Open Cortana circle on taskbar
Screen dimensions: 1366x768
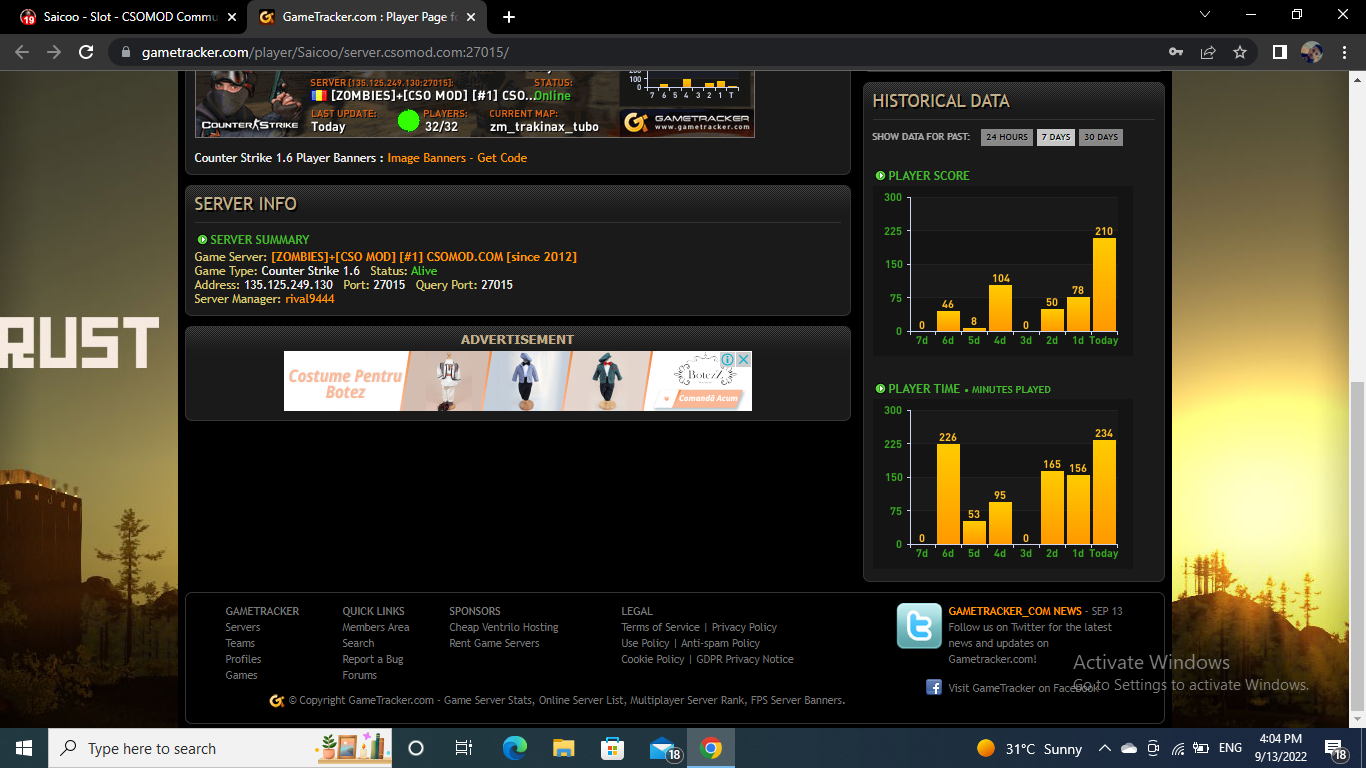(x=416, y=748)
